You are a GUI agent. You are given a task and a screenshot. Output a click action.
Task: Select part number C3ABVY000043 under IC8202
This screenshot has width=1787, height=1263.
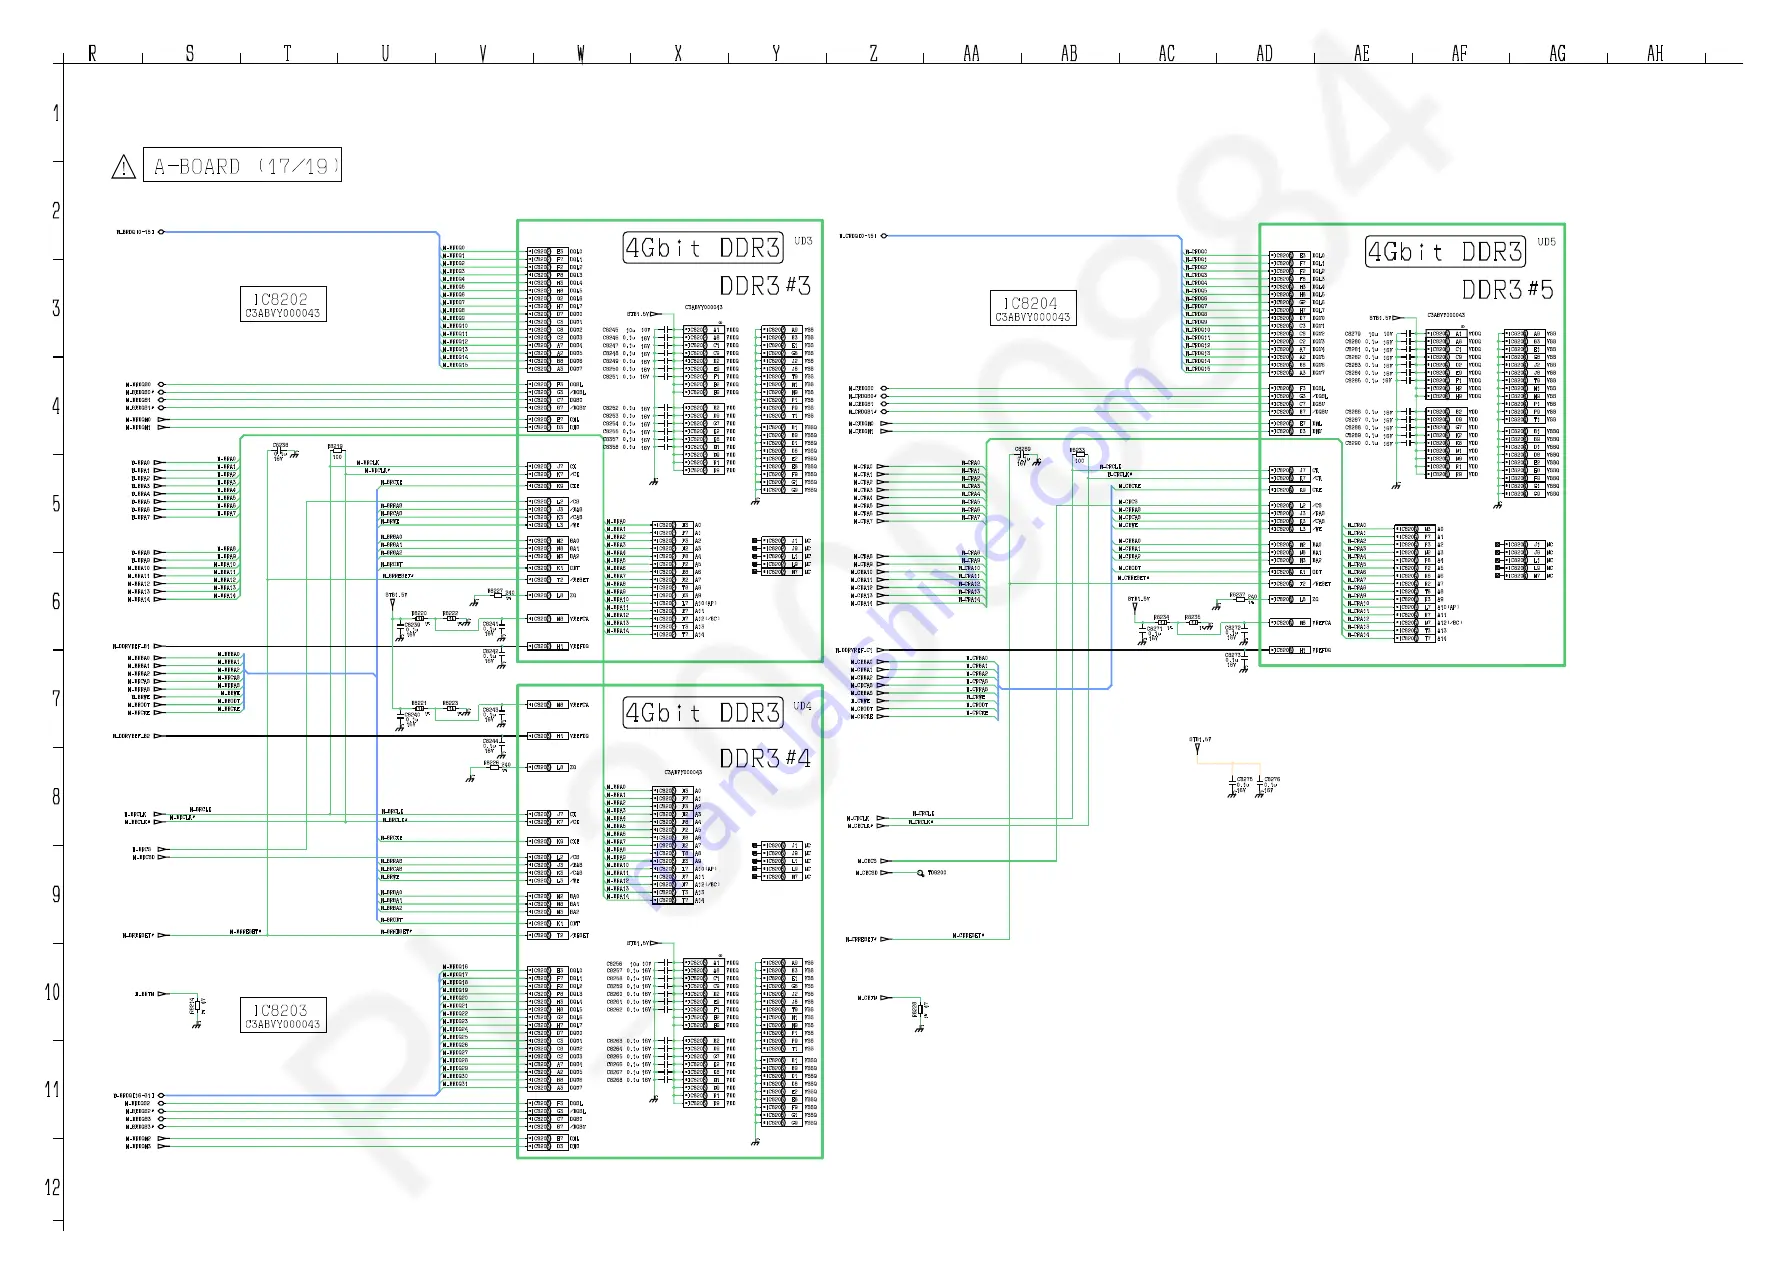click(283, 313)
